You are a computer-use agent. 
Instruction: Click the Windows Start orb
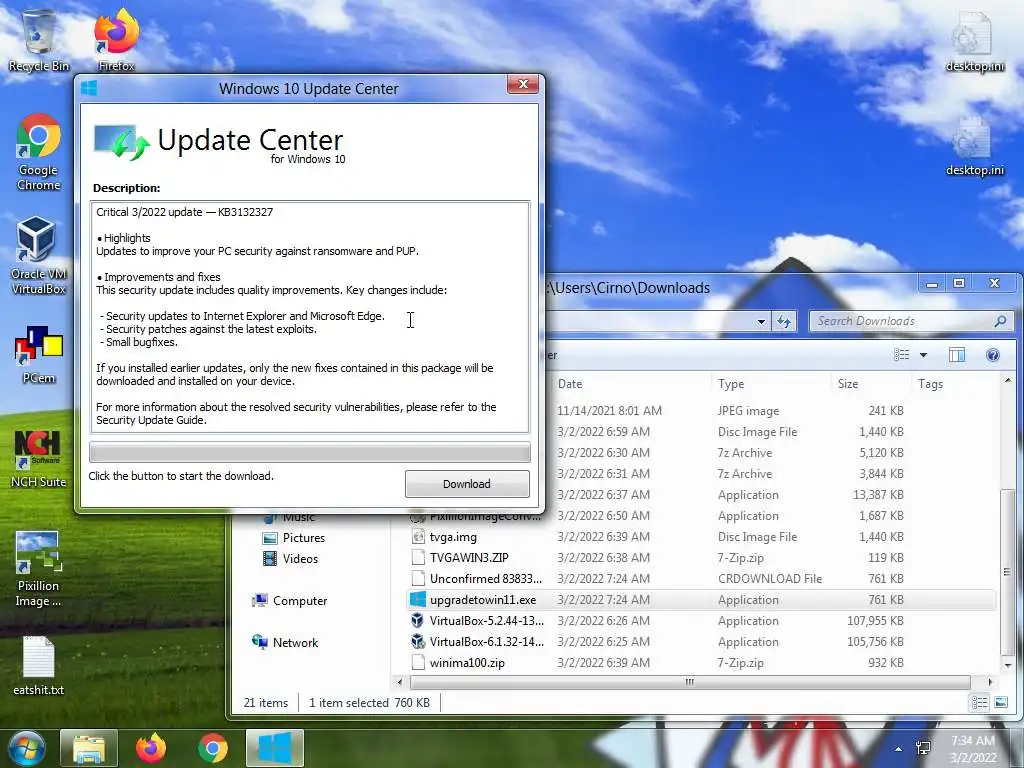(x=26, y=748)
